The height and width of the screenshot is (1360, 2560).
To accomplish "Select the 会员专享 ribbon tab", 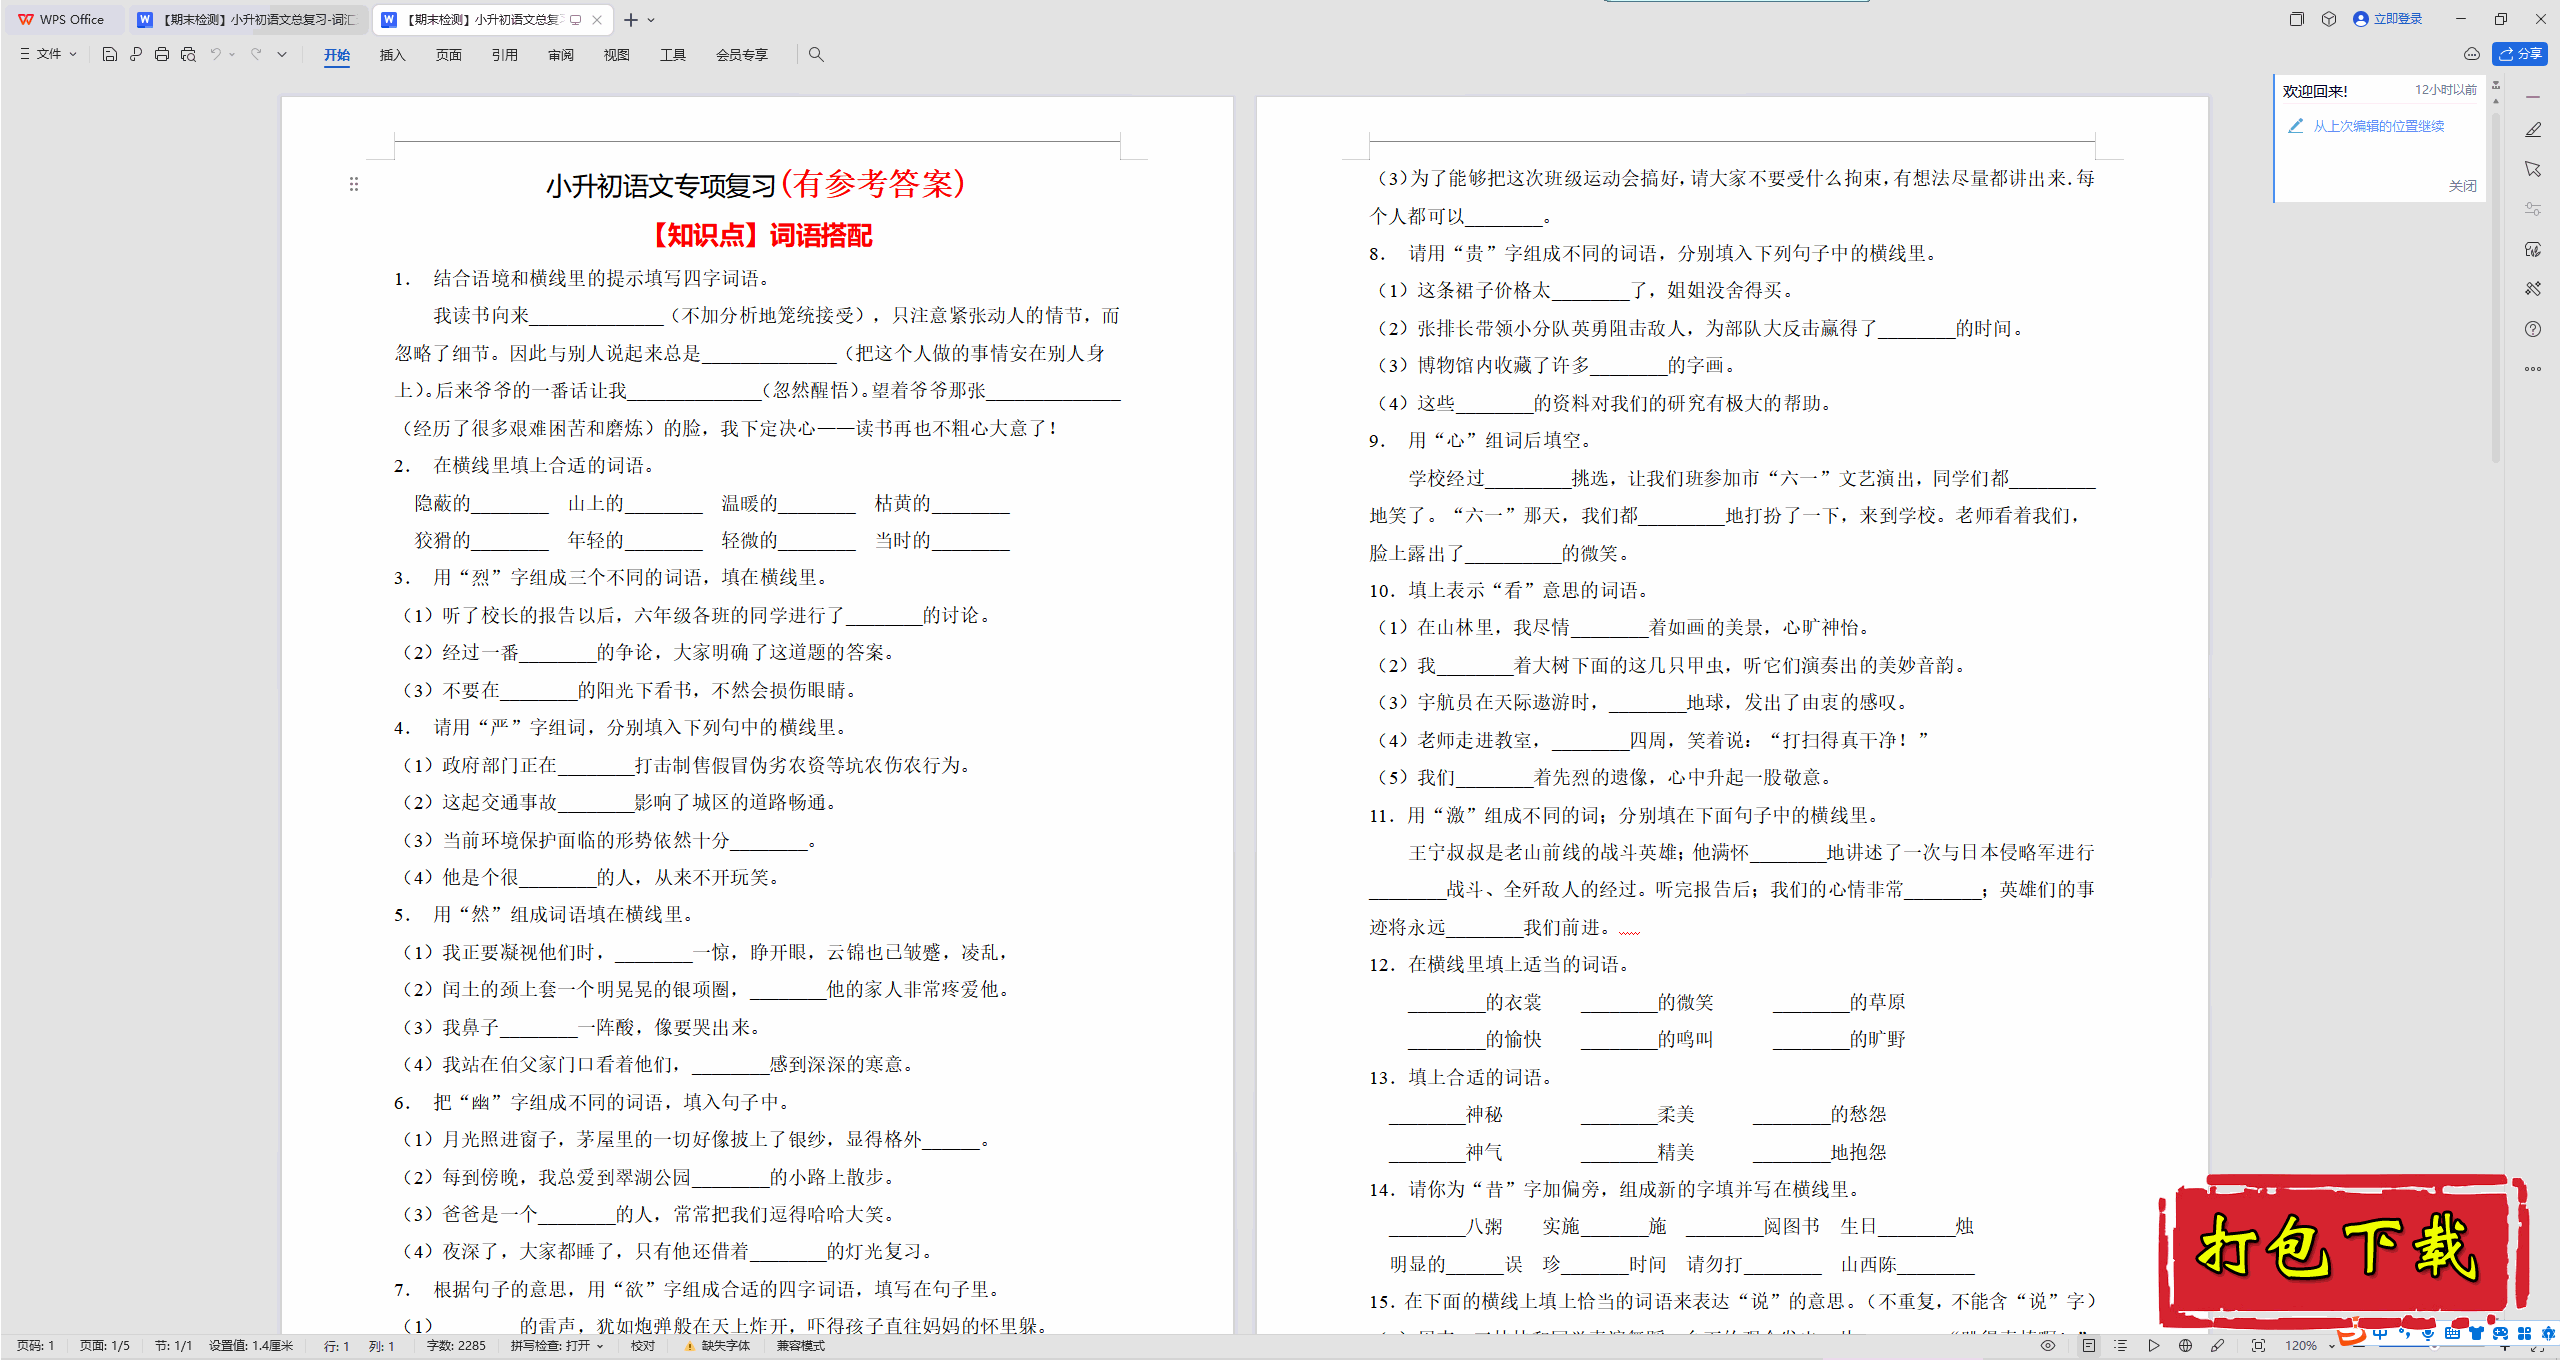I will point(742,55).
